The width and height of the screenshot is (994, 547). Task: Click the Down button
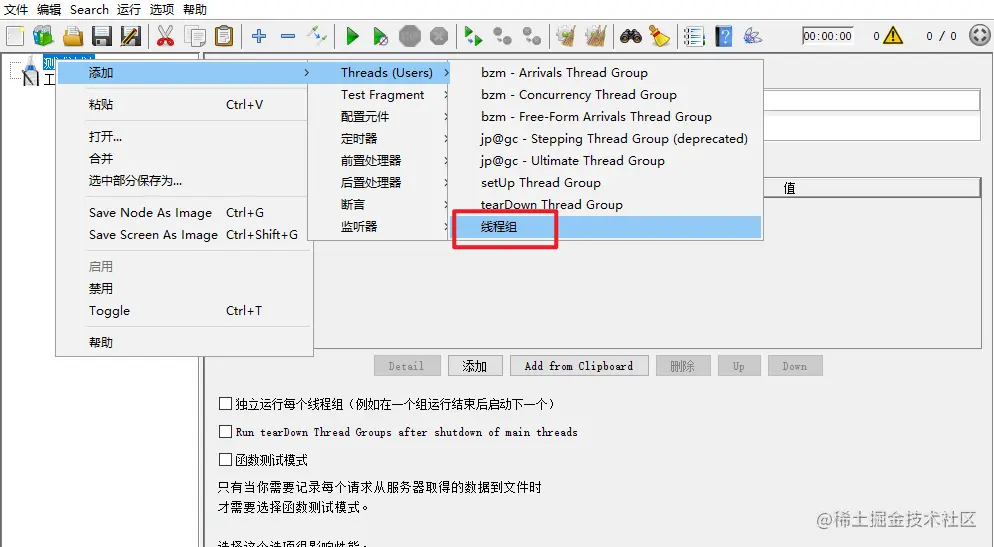pos(795,366)
